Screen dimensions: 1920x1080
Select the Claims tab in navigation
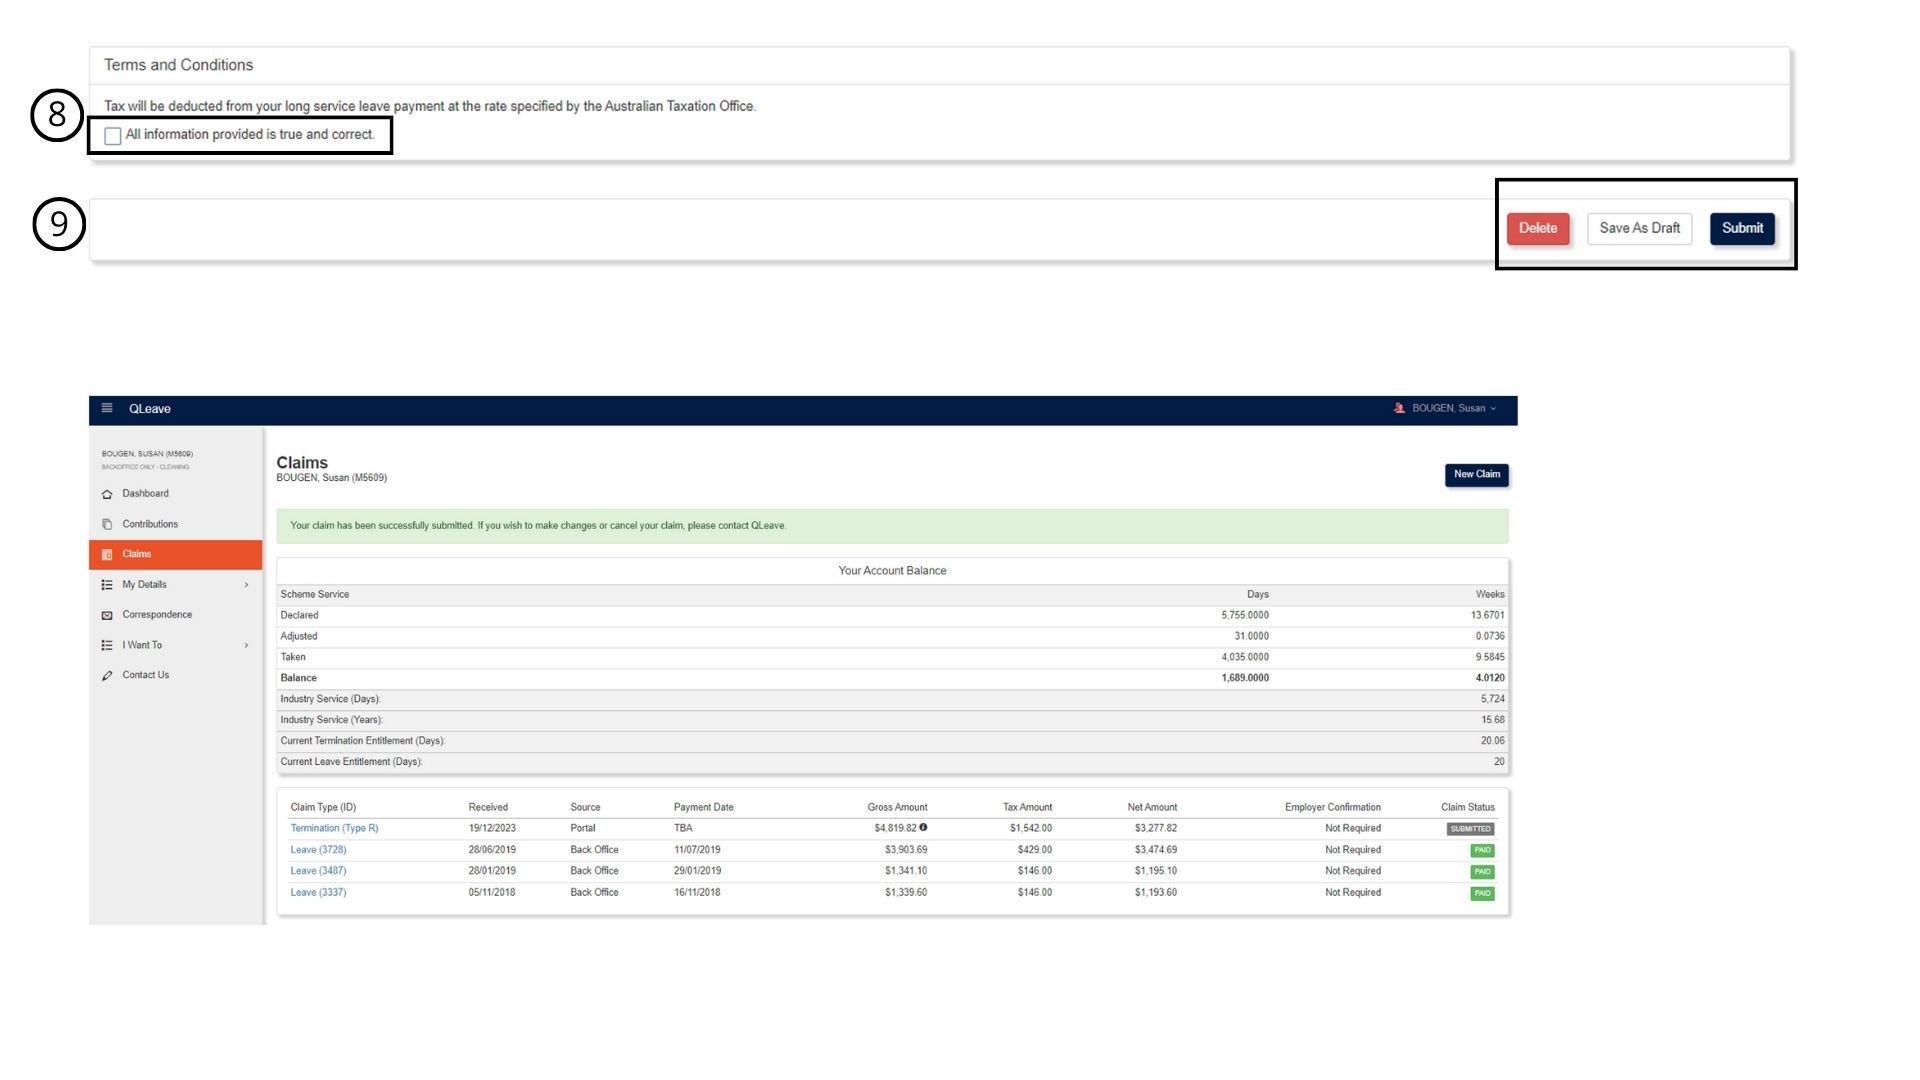135,554
